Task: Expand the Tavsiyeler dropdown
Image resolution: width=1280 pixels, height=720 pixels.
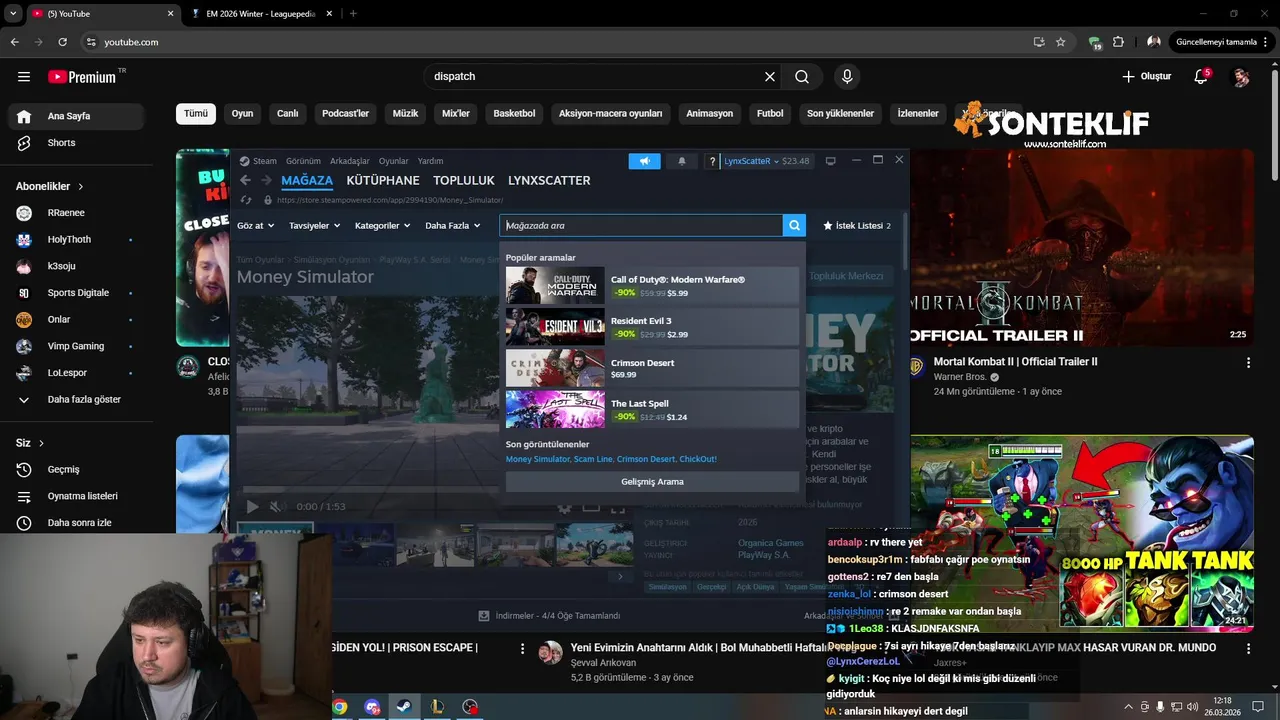Action: pos(314,226)
